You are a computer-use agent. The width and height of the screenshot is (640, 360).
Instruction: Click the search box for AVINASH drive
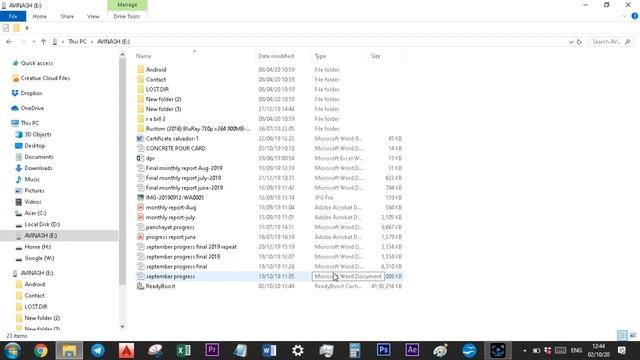(611, 42)
